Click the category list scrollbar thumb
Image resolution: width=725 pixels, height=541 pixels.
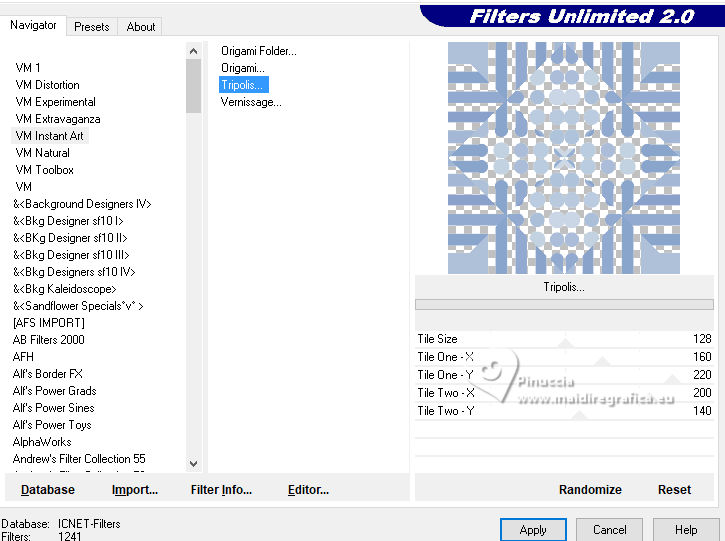click(x=194, y=86)
